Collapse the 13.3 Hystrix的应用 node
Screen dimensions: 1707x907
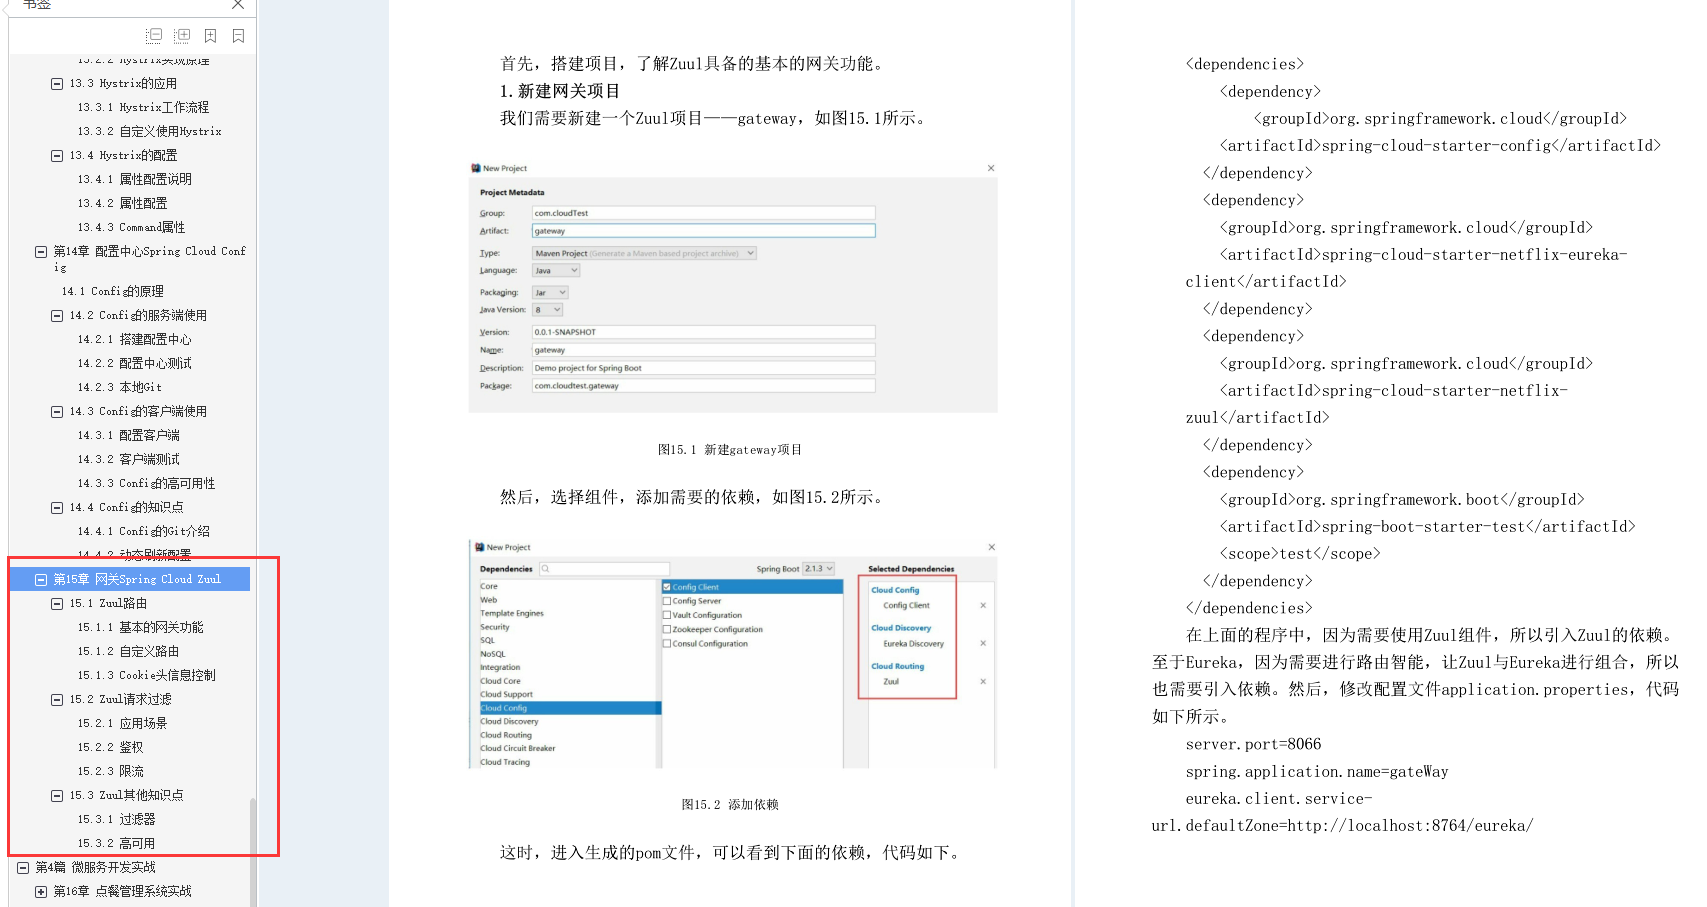(x=57, y=84)
